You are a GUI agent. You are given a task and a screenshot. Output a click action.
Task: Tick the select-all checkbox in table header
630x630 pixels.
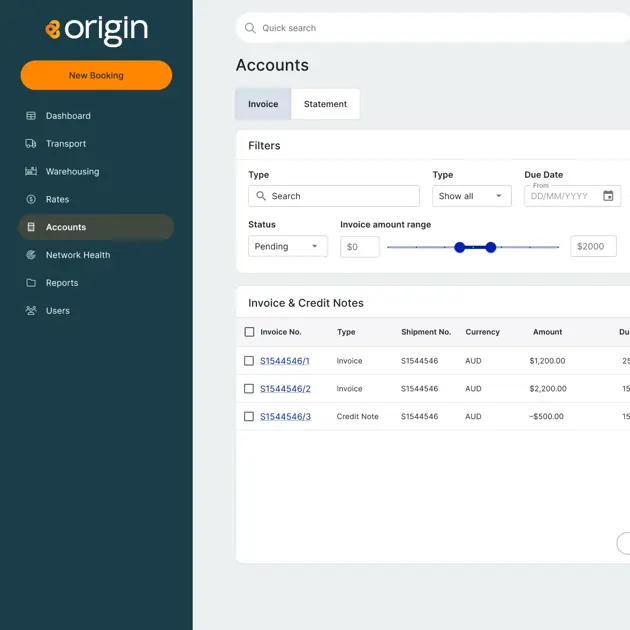250,332
